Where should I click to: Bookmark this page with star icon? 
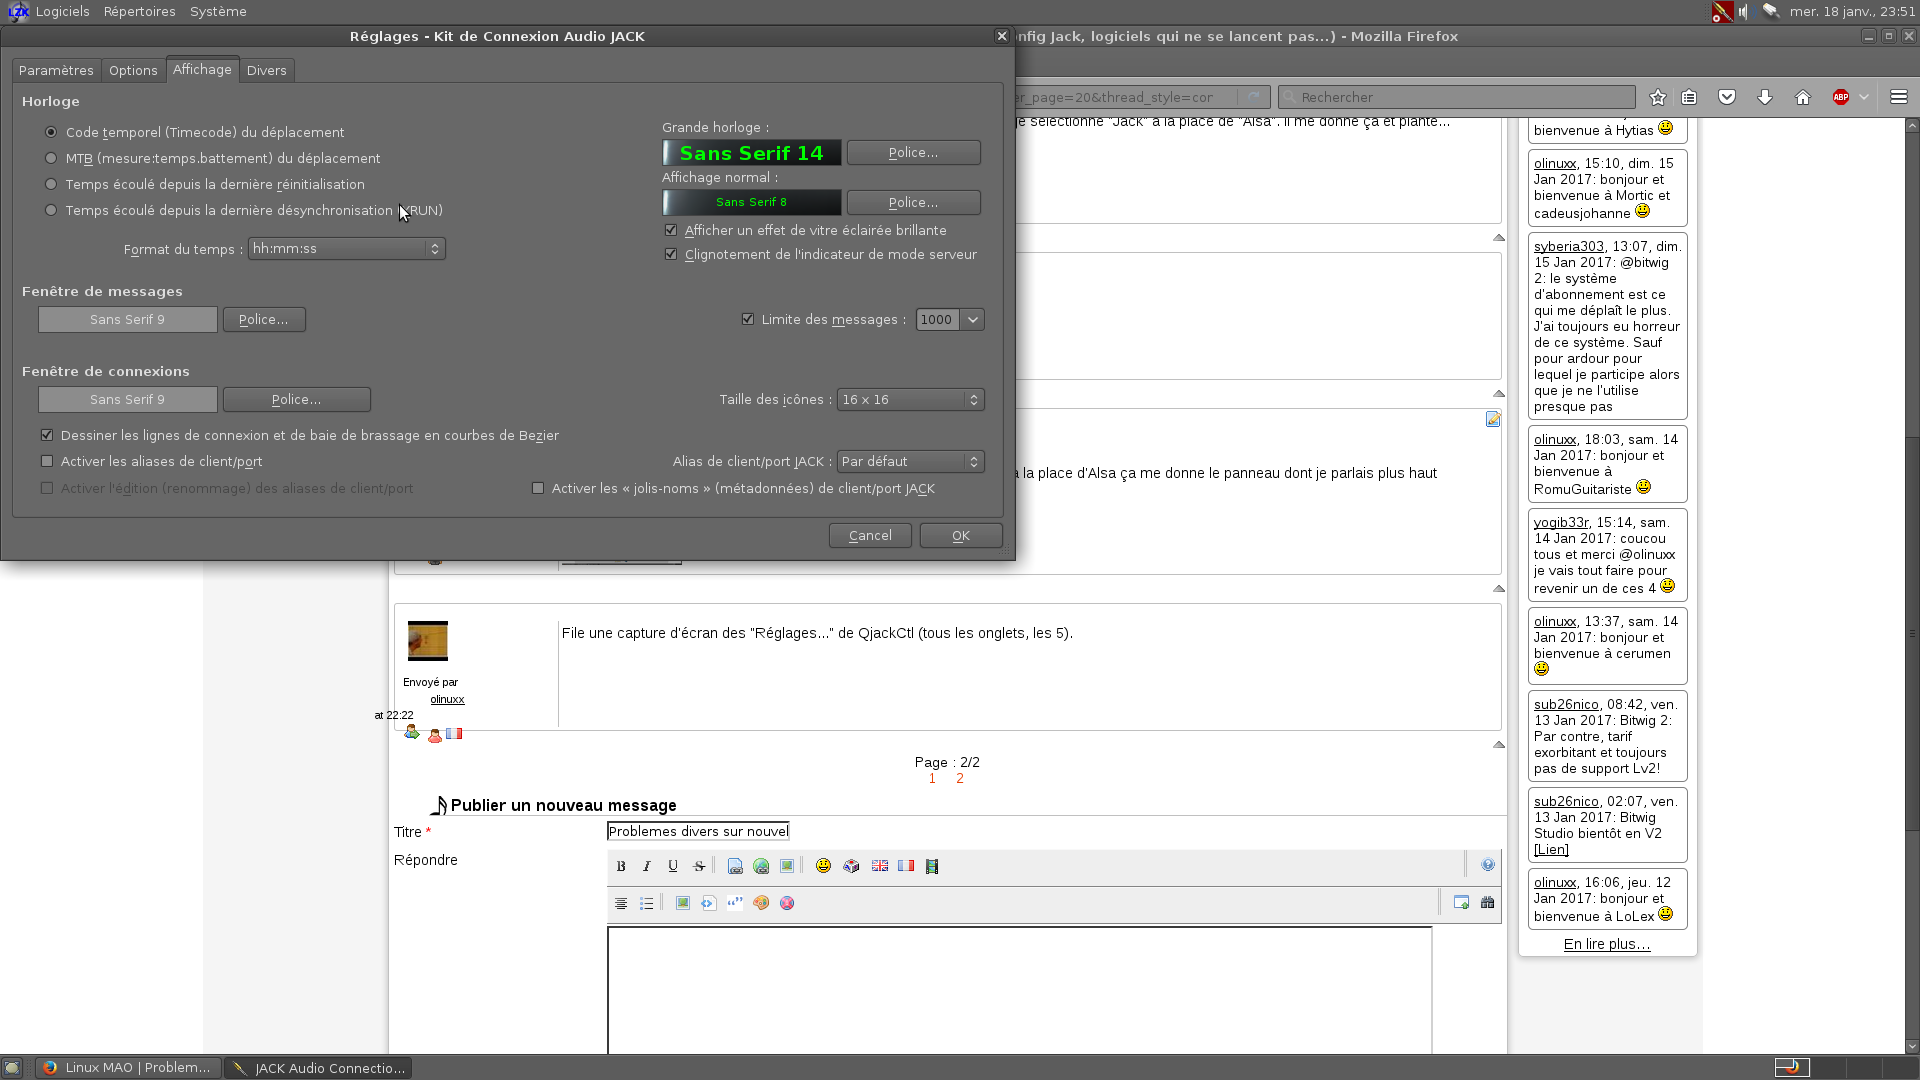[1658, 97]
